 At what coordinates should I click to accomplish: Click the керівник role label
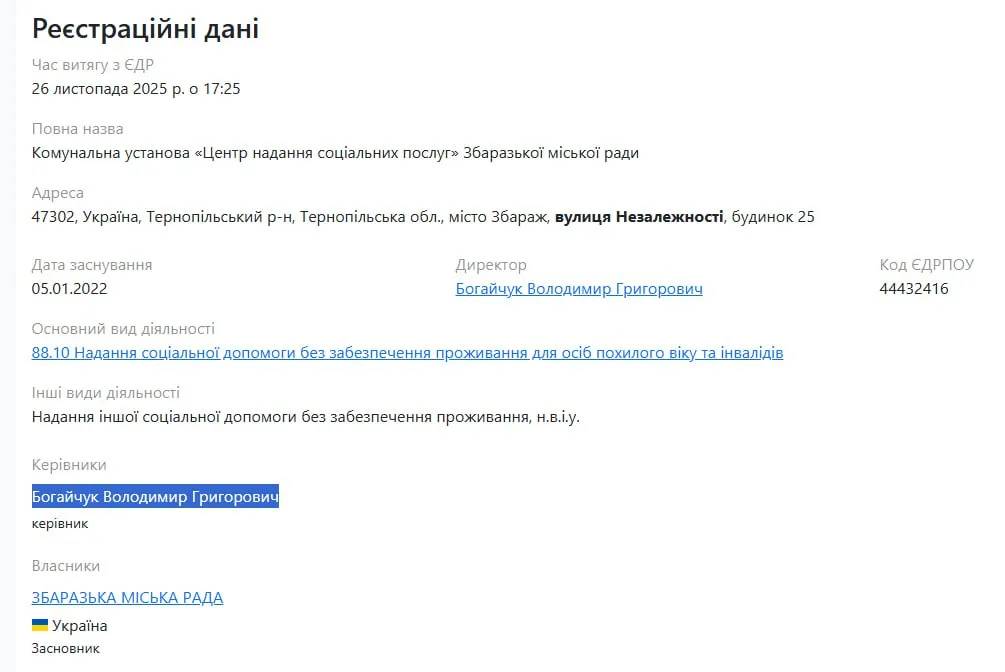click(x=60, y=523)
